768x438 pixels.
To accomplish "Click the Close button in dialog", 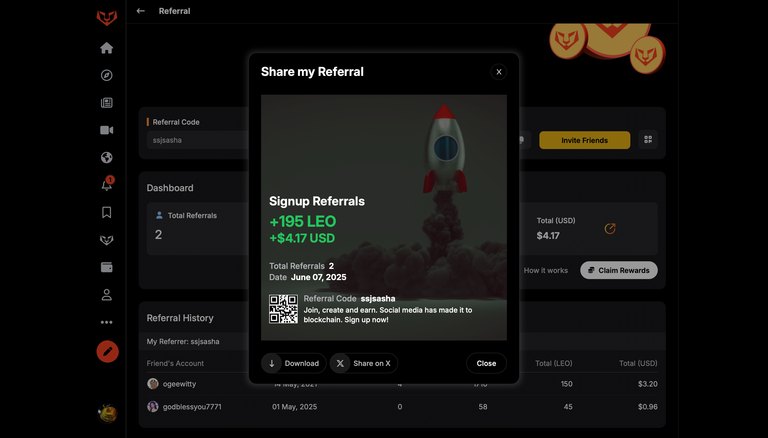I will 486,364.
